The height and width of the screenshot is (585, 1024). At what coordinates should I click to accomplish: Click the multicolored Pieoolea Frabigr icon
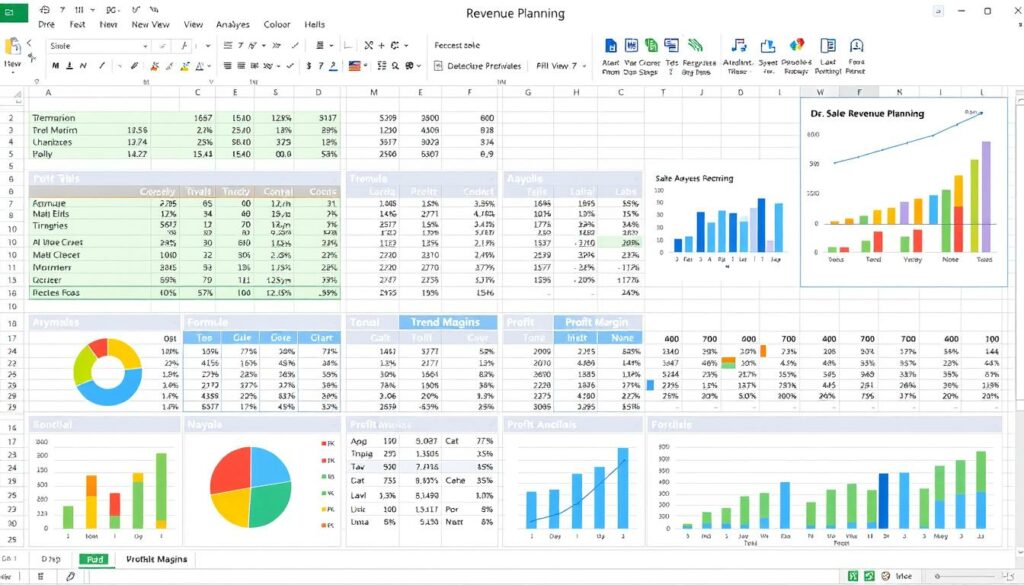[x=797, y=45]
